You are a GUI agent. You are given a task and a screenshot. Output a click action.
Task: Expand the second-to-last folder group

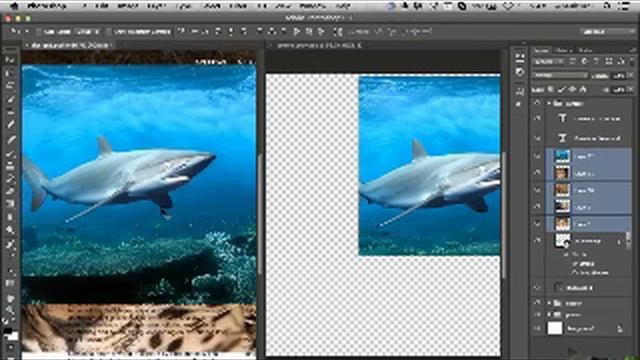pyautogui.click(x=549, y=303)
